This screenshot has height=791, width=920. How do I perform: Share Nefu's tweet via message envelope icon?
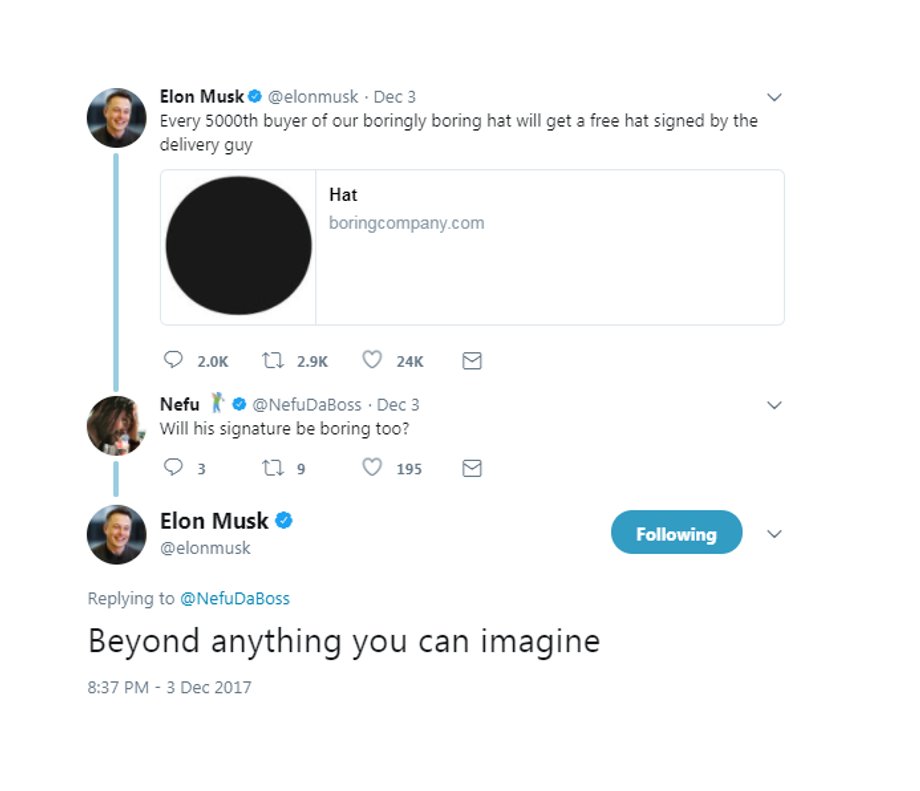[x=472, y=468]
